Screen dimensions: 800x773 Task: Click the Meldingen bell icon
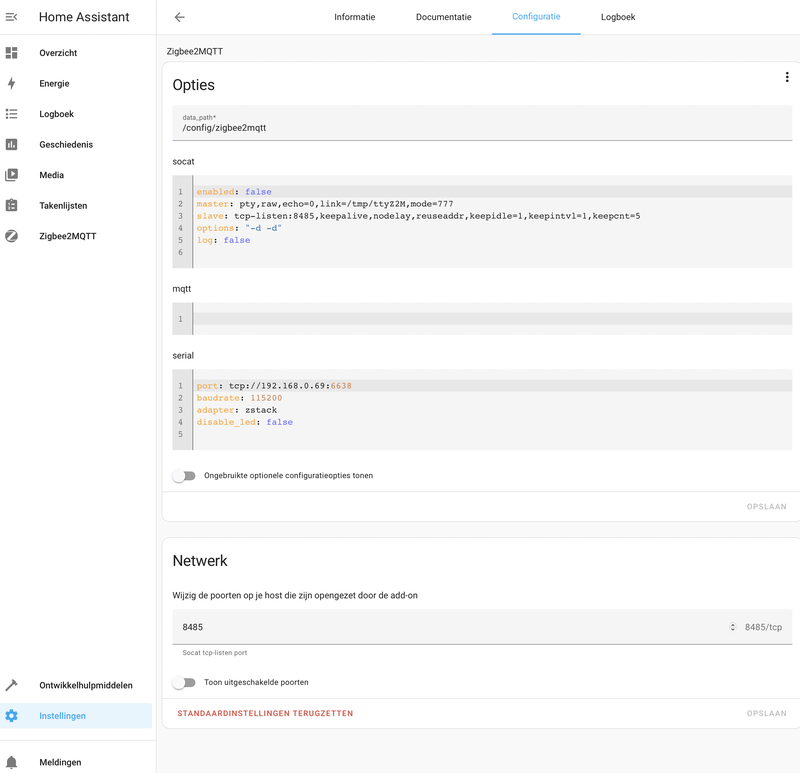pos(12,762)
